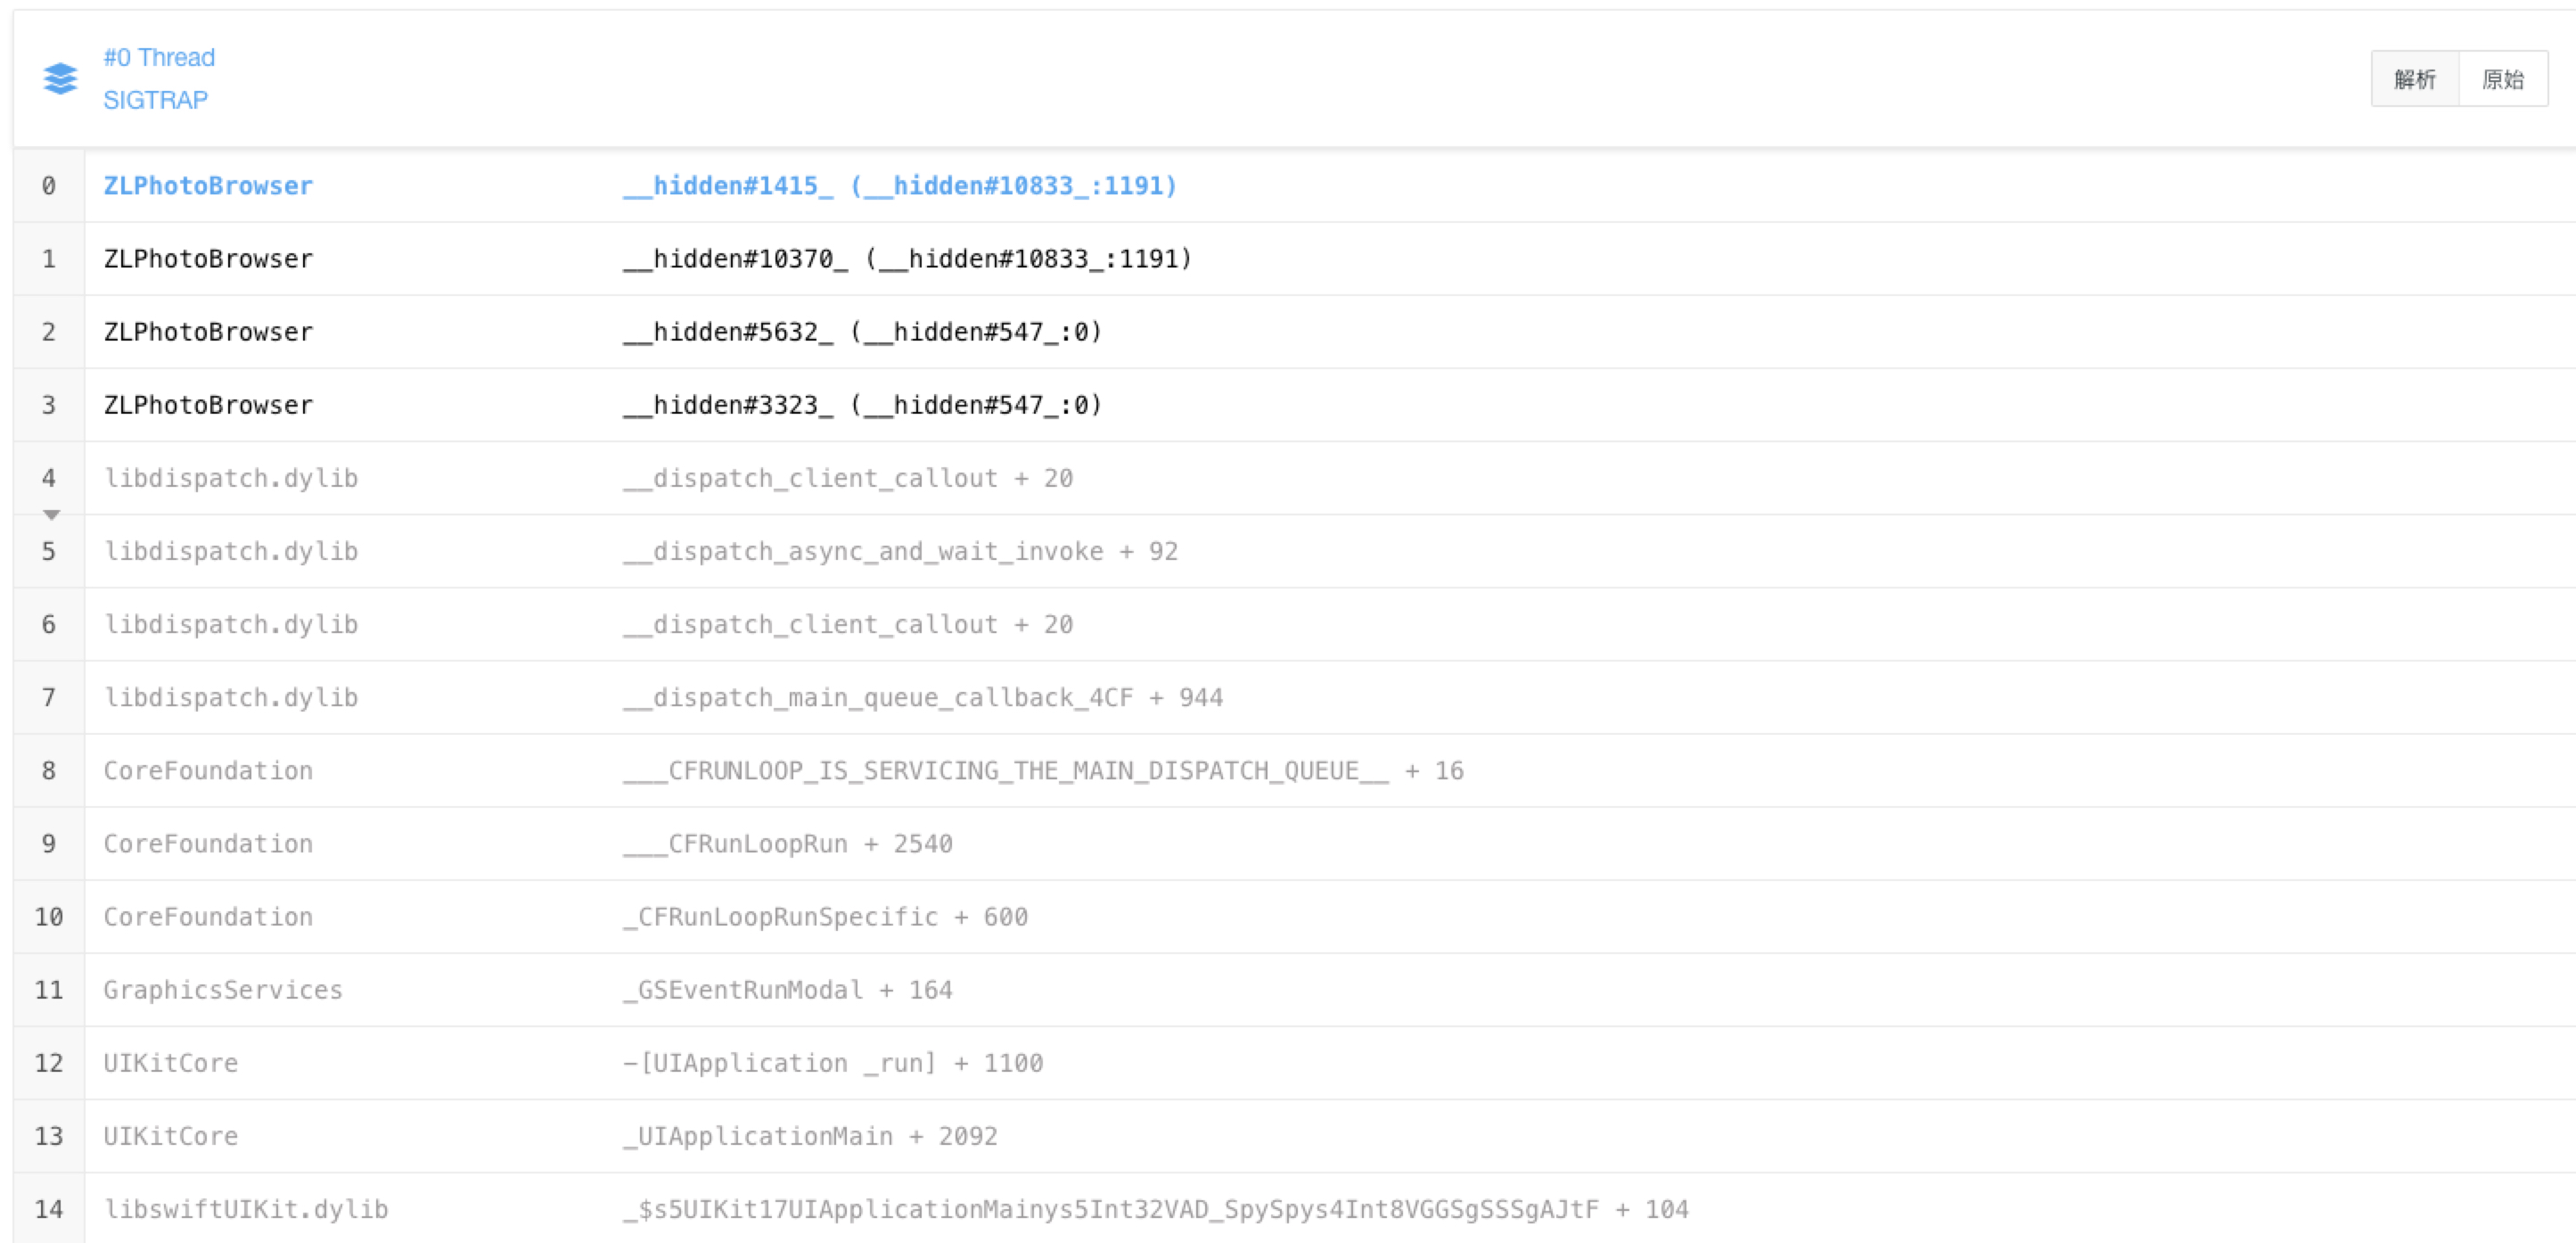
Task: Open the #0 Thread title link
Action: 159,57
